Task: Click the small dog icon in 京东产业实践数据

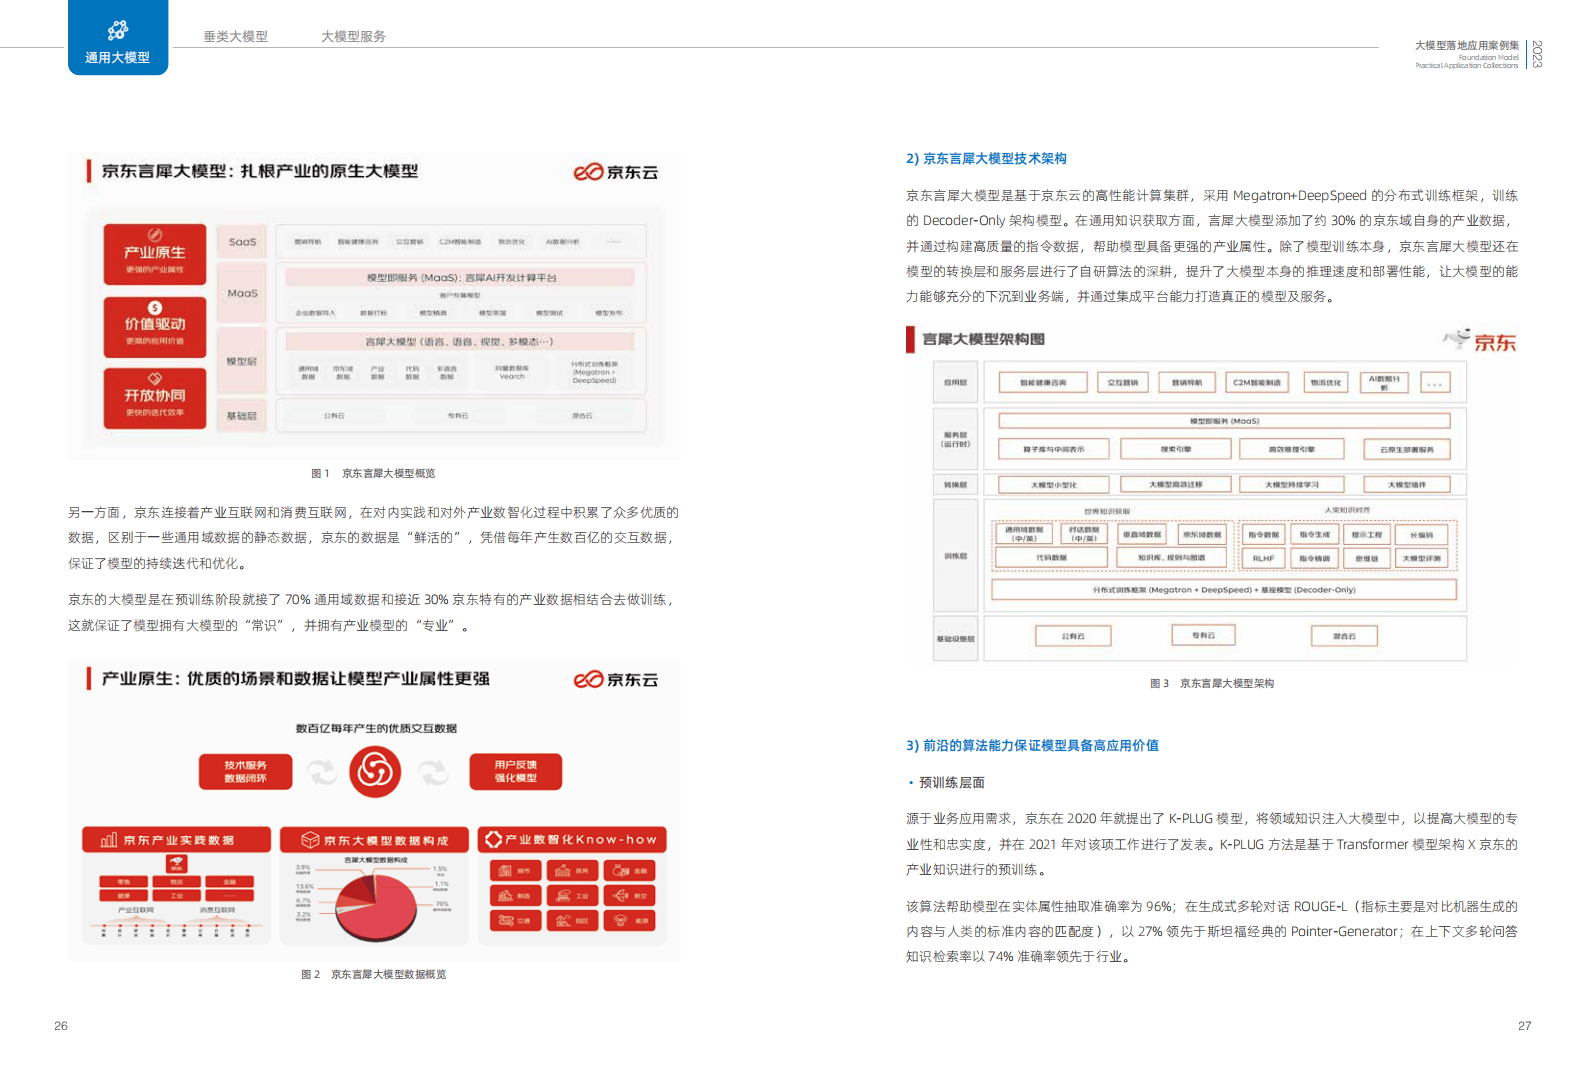Action: tap(177, 862)
